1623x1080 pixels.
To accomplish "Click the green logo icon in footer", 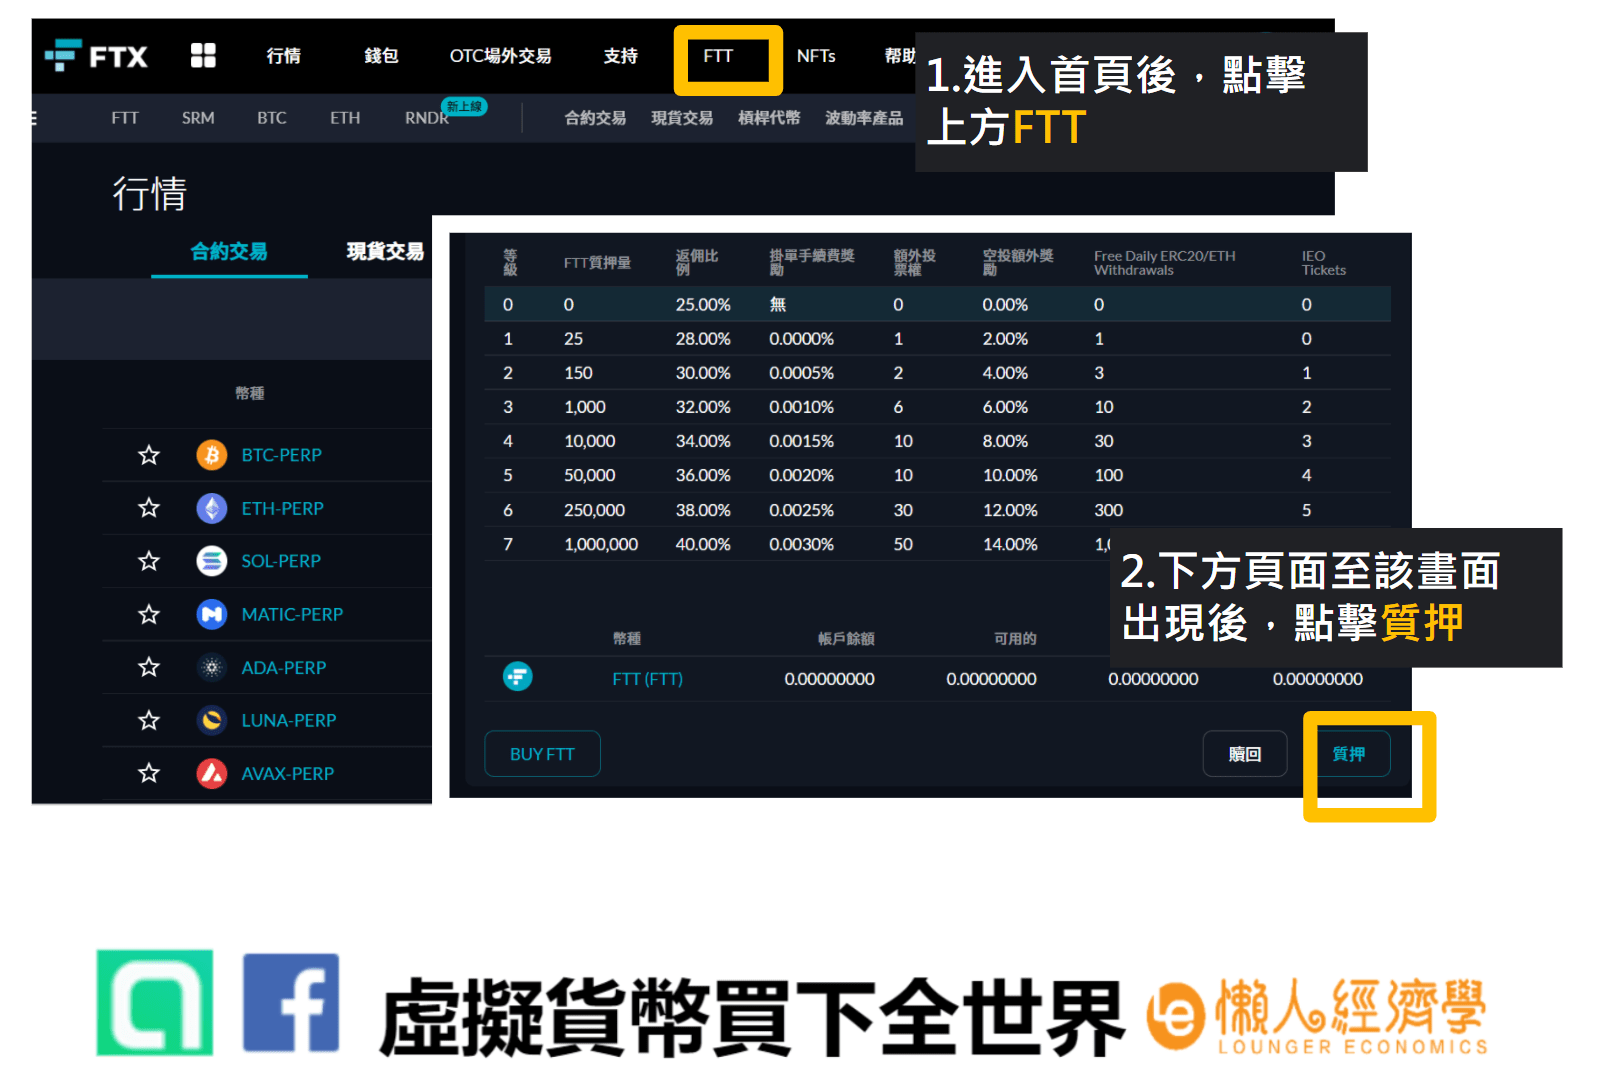I will tap(154, 1003).
